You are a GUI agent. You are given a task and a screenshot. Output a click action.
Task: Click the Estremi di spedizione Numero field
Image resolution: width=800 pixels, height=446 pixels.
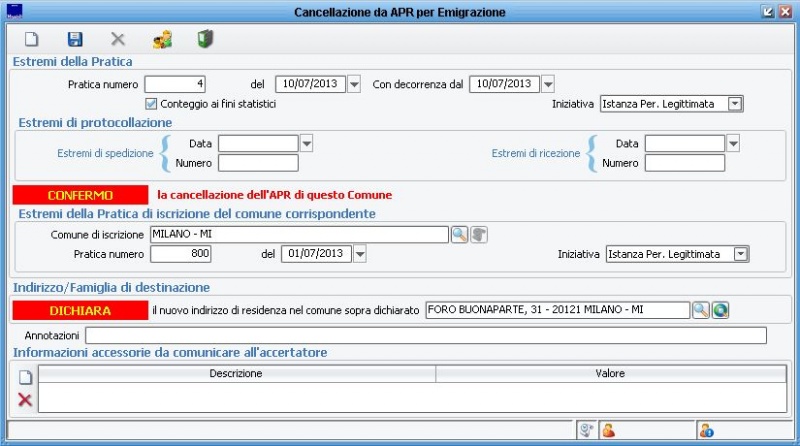pyautogui.click(x=258, y=163)
